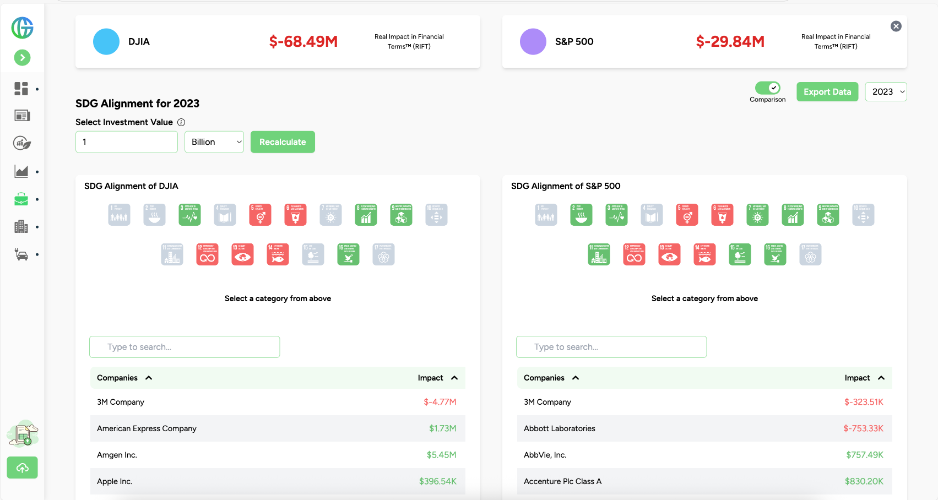Select the Accenture Plc Class A row
Image resolution: width=938 pixels, height=500 pixels.
point(704,481)
